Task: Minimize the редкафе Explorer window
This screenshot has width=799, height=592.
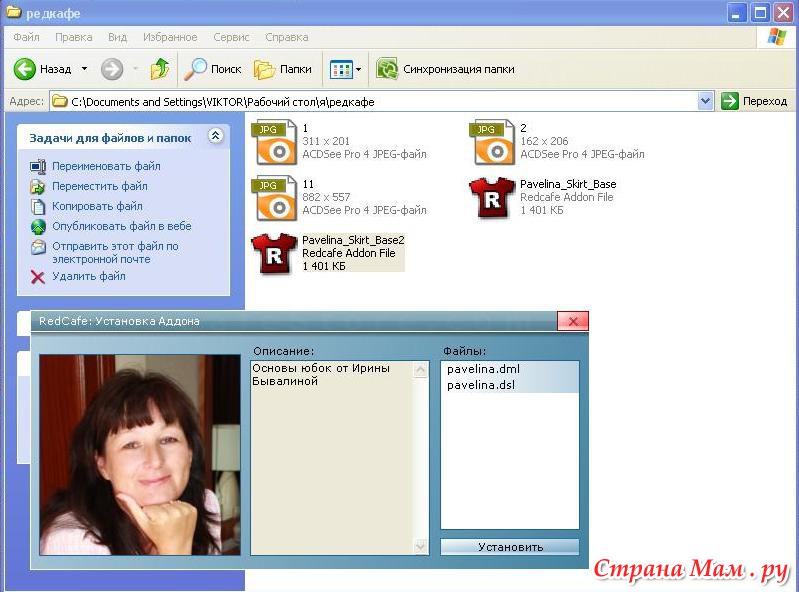Action: coord(736,12)
